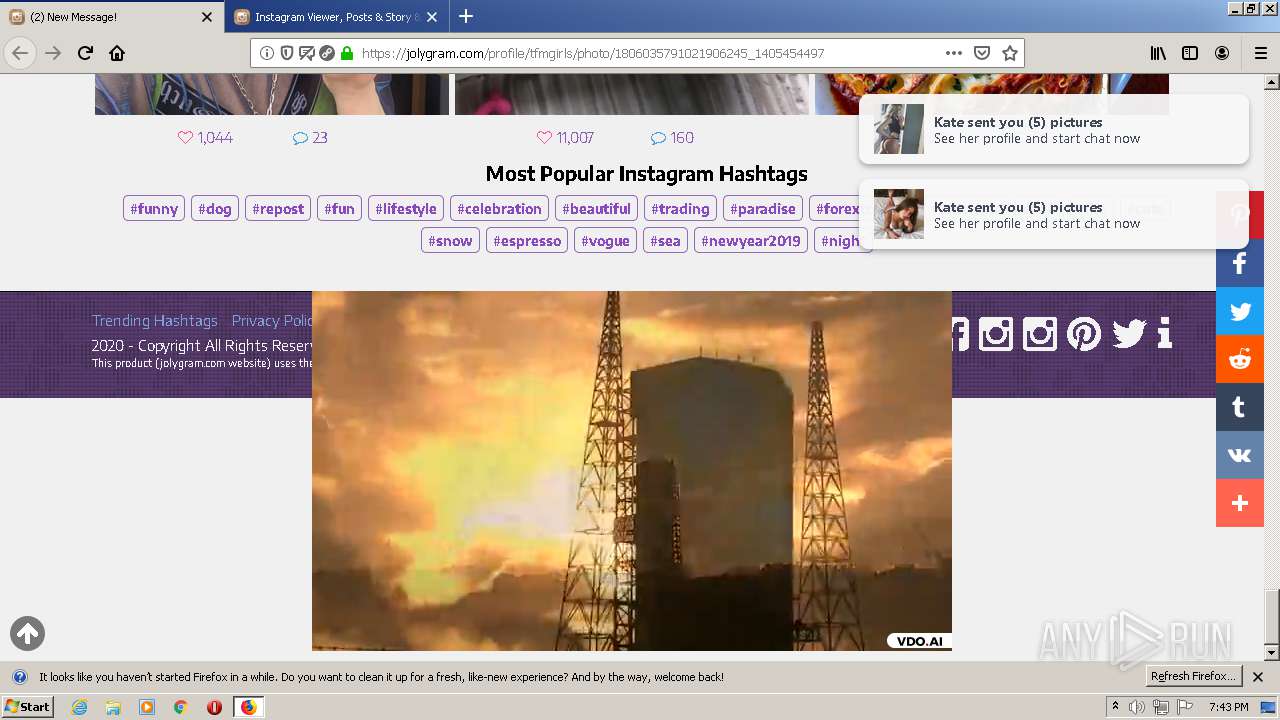Share on Facebook via side bar

click(x=1240, y=264)
